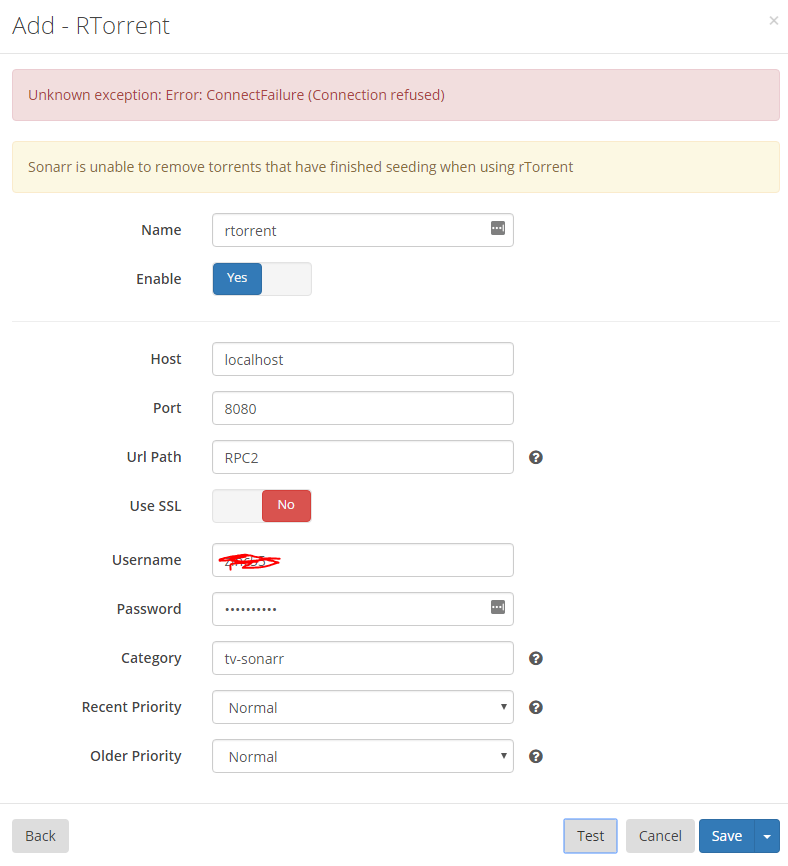
Task: Edit the Category field tv-sonarr
Action: (363, 658)
